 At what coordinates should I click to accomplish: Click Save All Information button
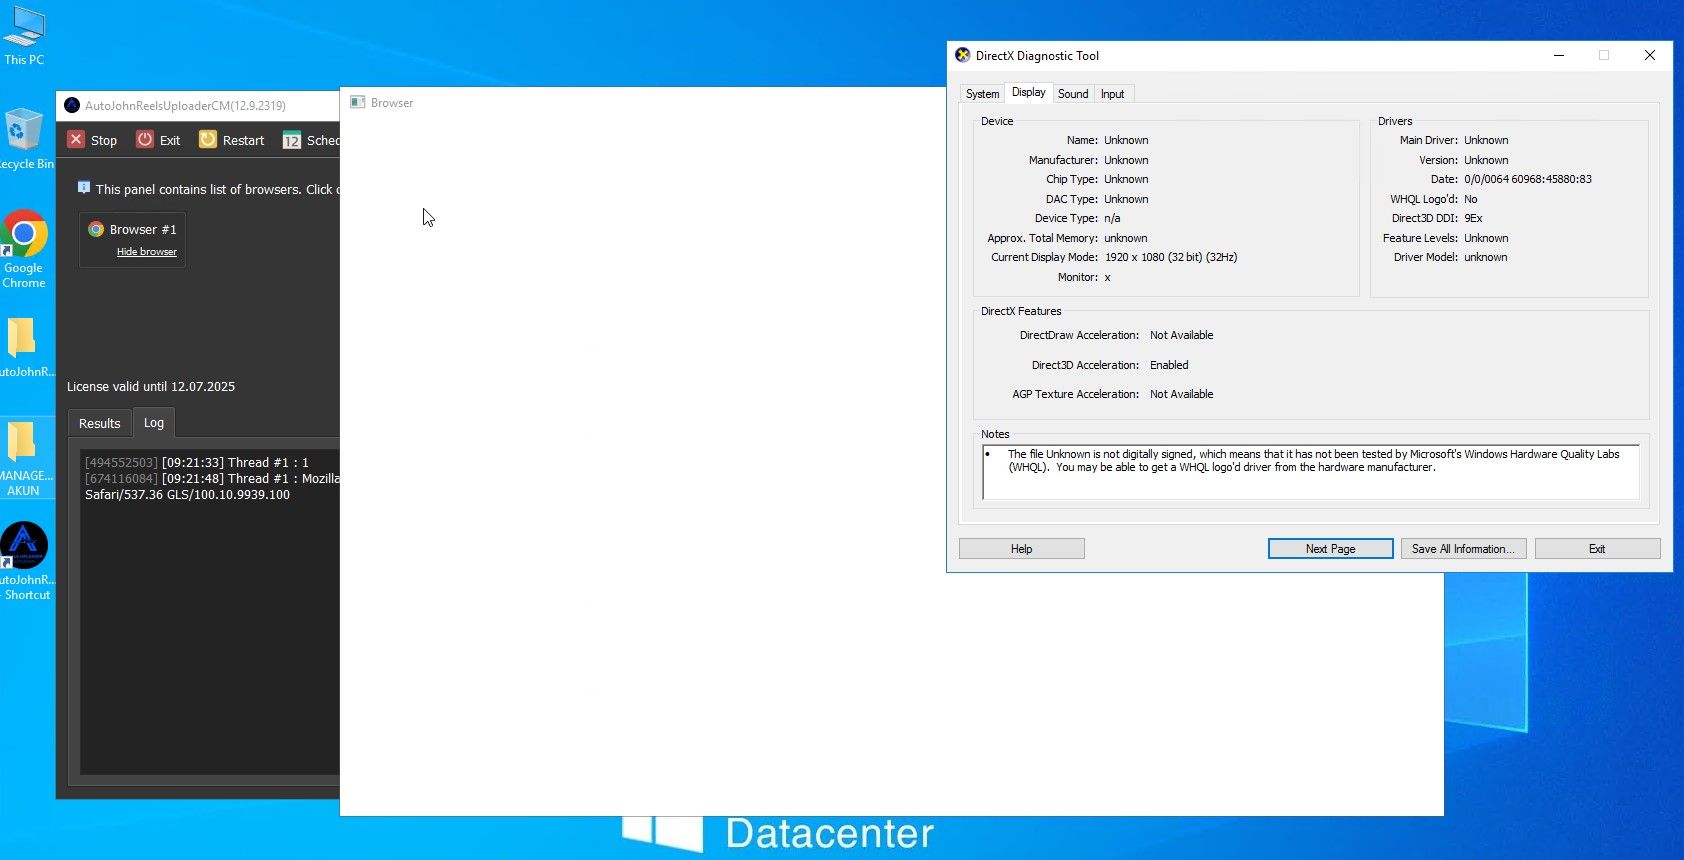(1463, 549)
